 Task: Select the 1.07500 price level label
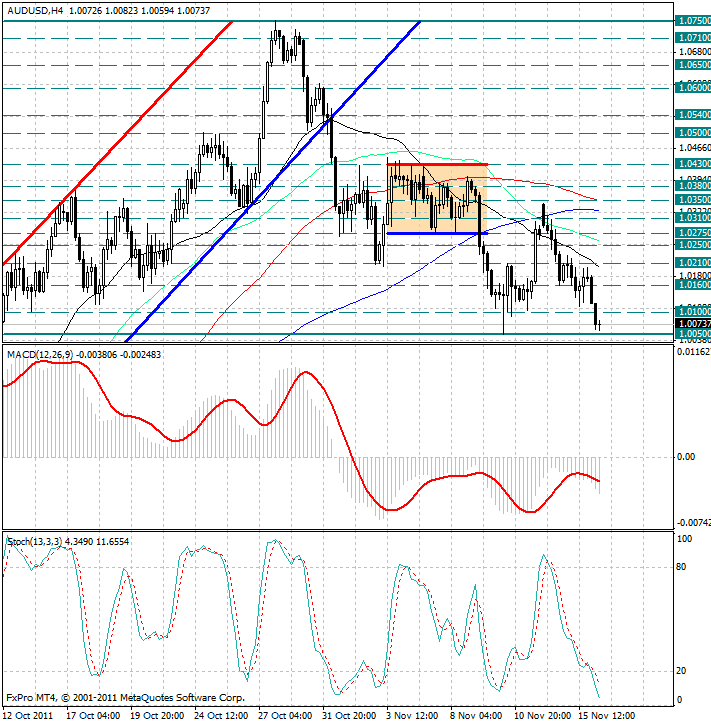tap(693, 21)
